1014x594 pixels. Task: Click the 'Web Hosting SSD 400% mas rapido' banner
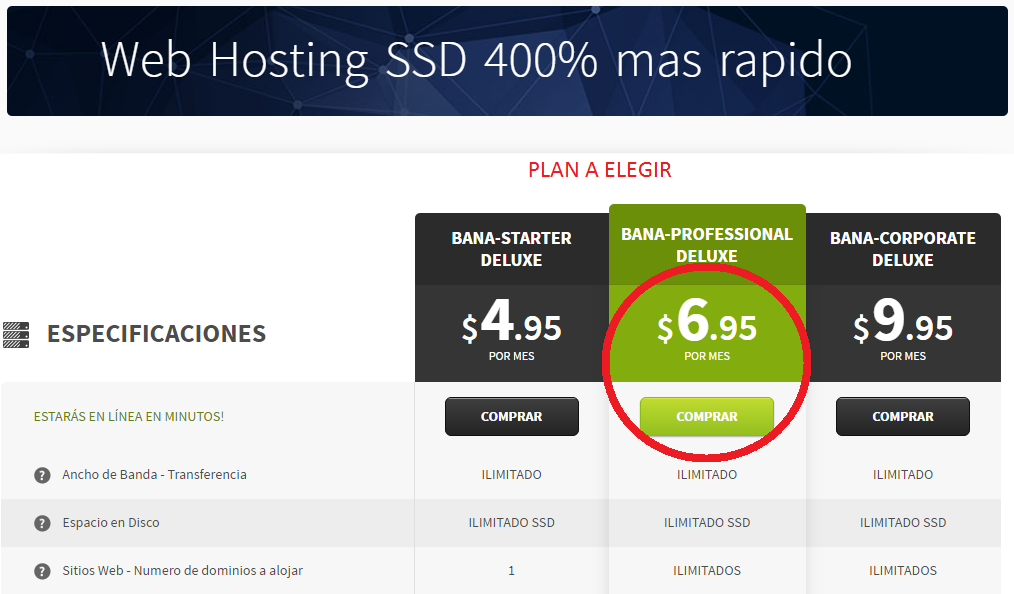pos(507,61)
